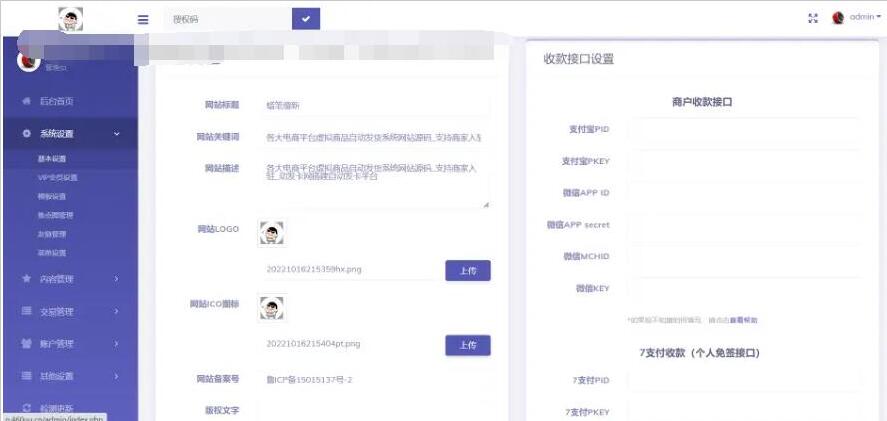Focus the 微信APP ID input field
The width and height of the screenshot is (887, 421).
coord(745,193)
